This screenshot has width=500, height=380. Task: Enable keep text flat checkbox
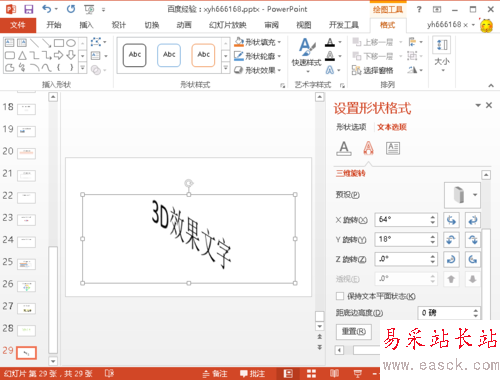340,296
